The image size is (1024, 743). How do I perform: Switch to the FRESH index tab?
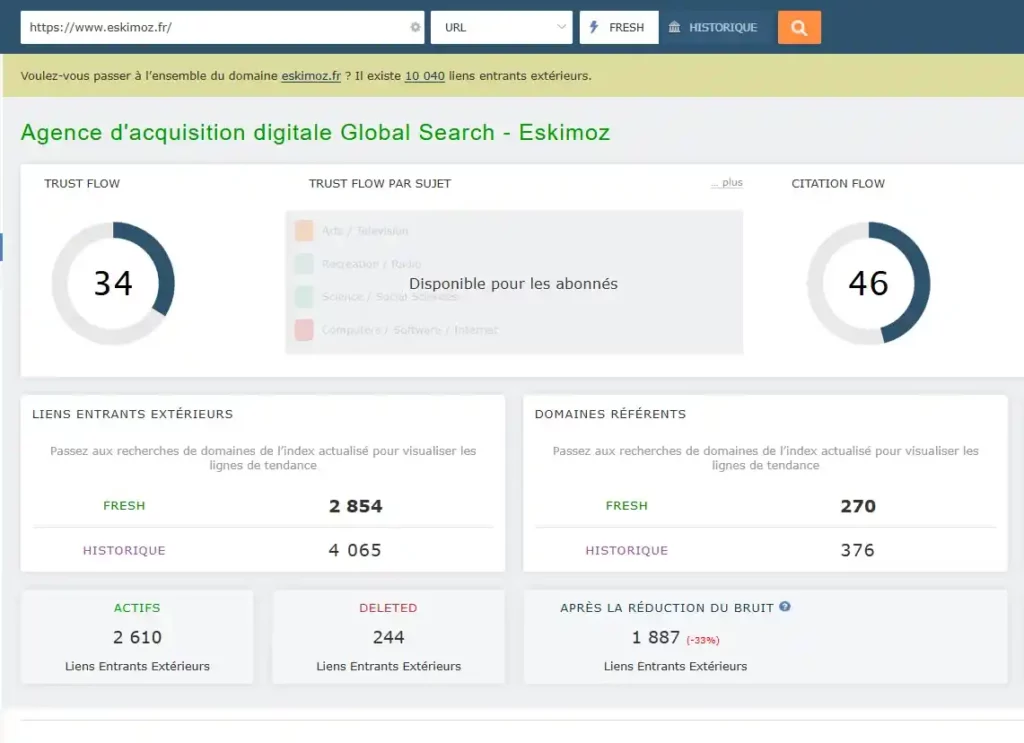pyautogui.click(x=618, y=27)
